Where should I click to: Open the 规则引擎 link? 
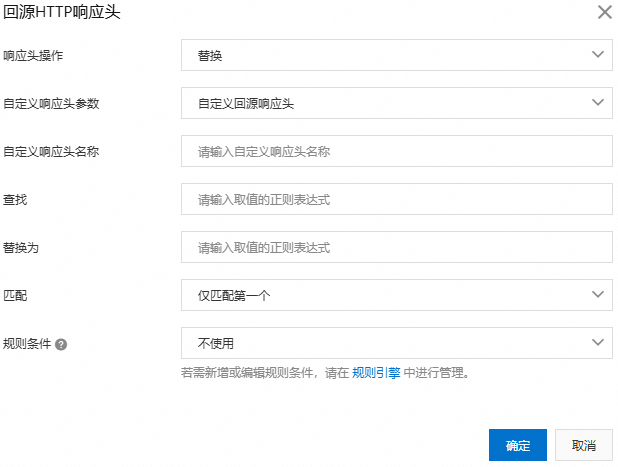click(x=376, y=372)
